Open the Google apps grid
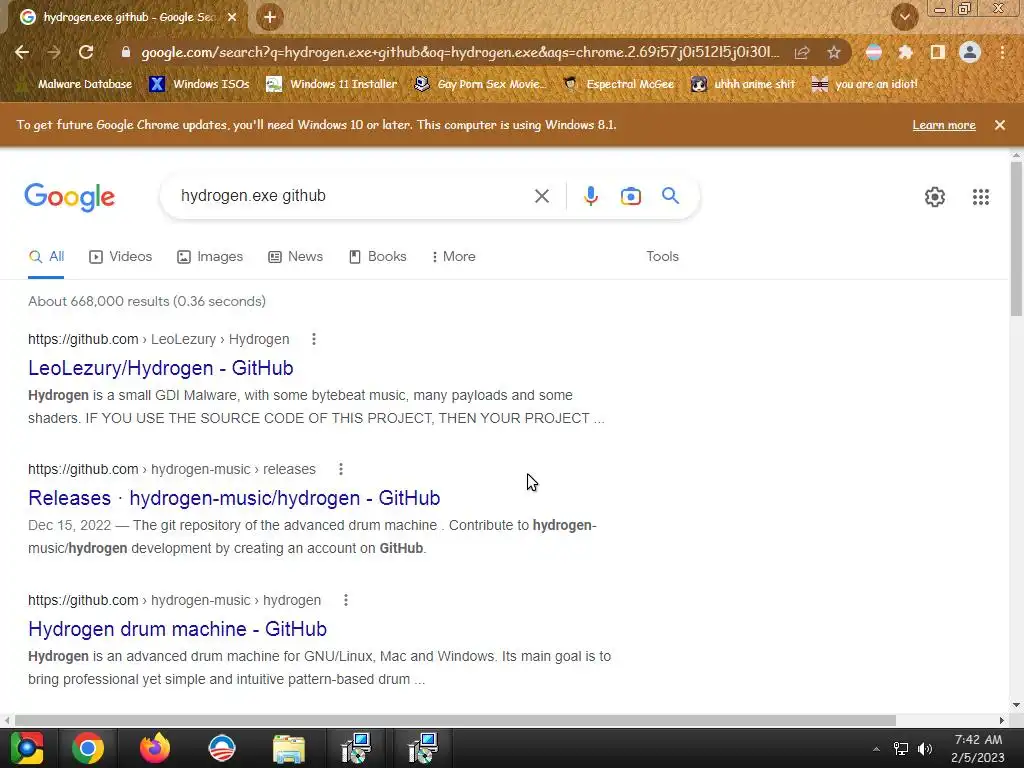1024x768 pixels. click(980, 197)
